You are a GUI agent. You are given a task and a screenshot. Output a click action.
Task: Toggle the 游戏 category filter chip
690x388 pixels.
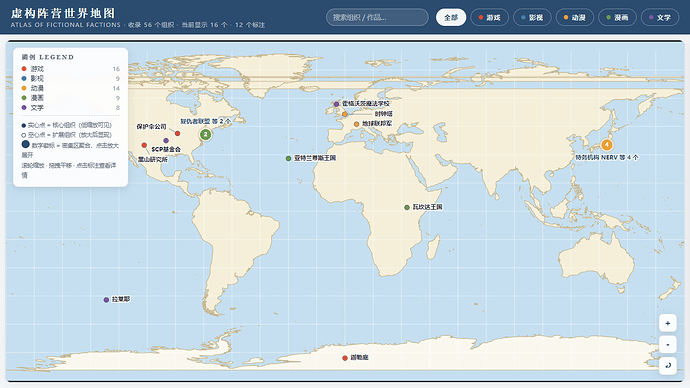pyautogui.click(x=489, y=18)
